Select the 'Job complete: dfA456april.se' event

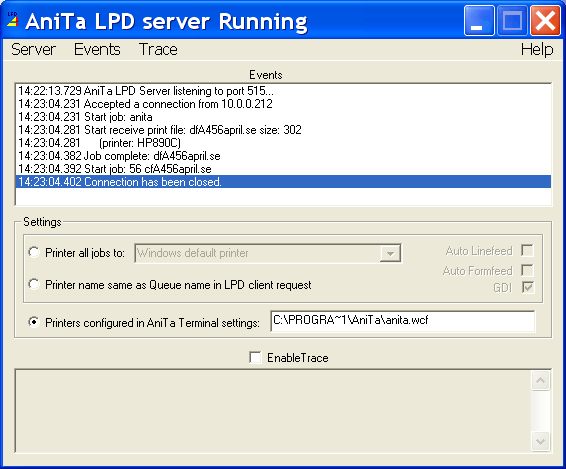coord(283,156)
